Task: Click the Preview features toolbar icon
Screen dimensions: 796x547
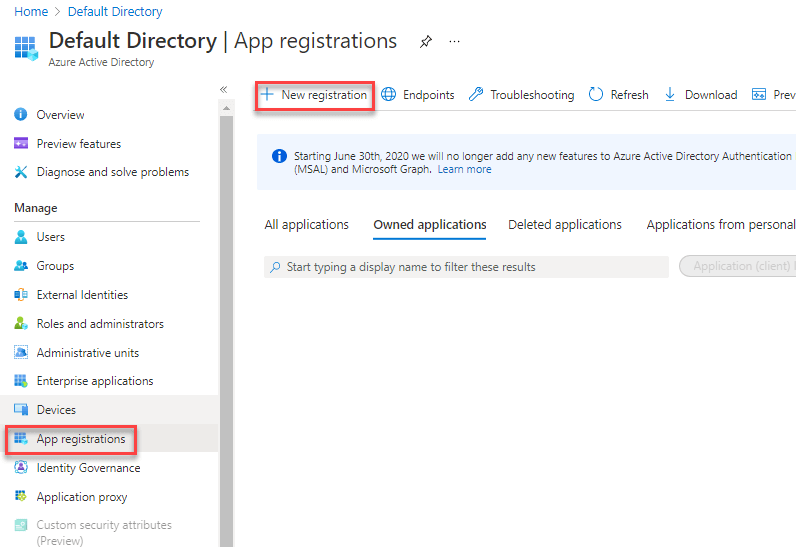Action: click(x=759, y=94)
